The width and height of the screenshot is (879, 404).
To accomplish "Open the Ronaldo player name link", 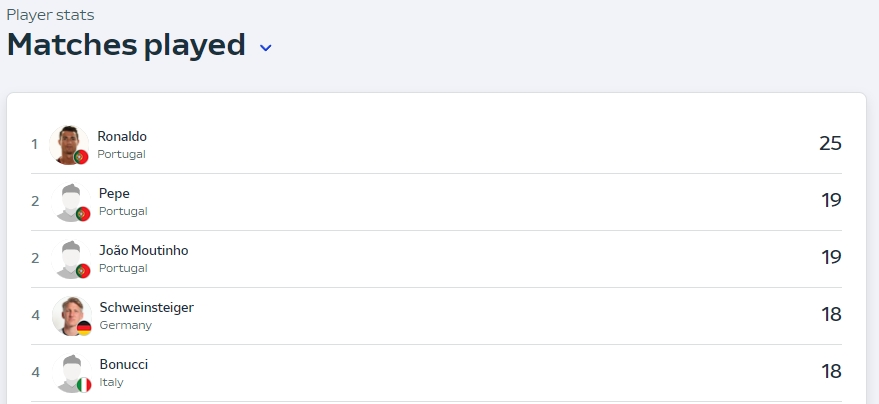I will (x=122, y=137).
